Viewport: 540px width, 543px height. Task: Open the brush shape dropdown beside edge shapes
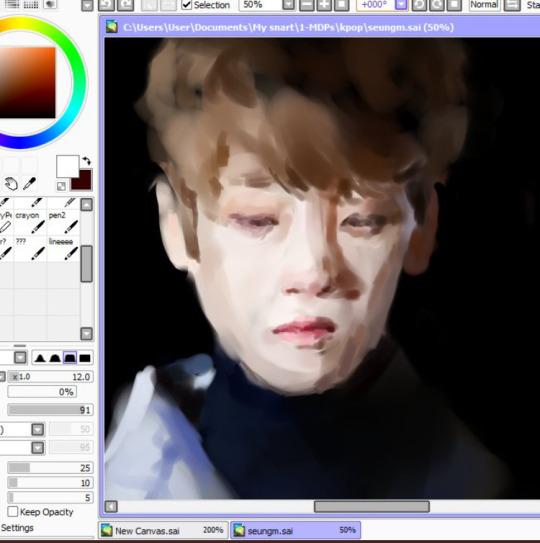(x=20, y=357)
